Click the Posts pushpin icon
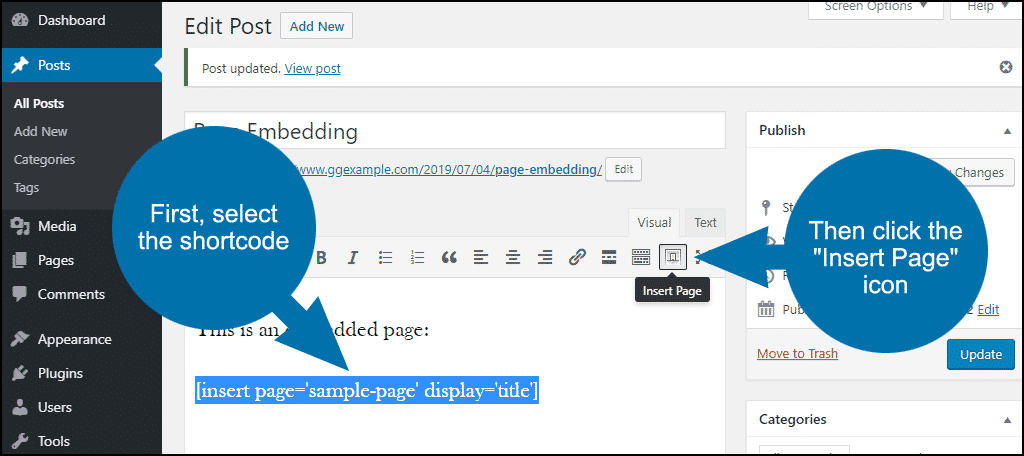Viewport: 1024px width, 456px height. pos(20,65)
